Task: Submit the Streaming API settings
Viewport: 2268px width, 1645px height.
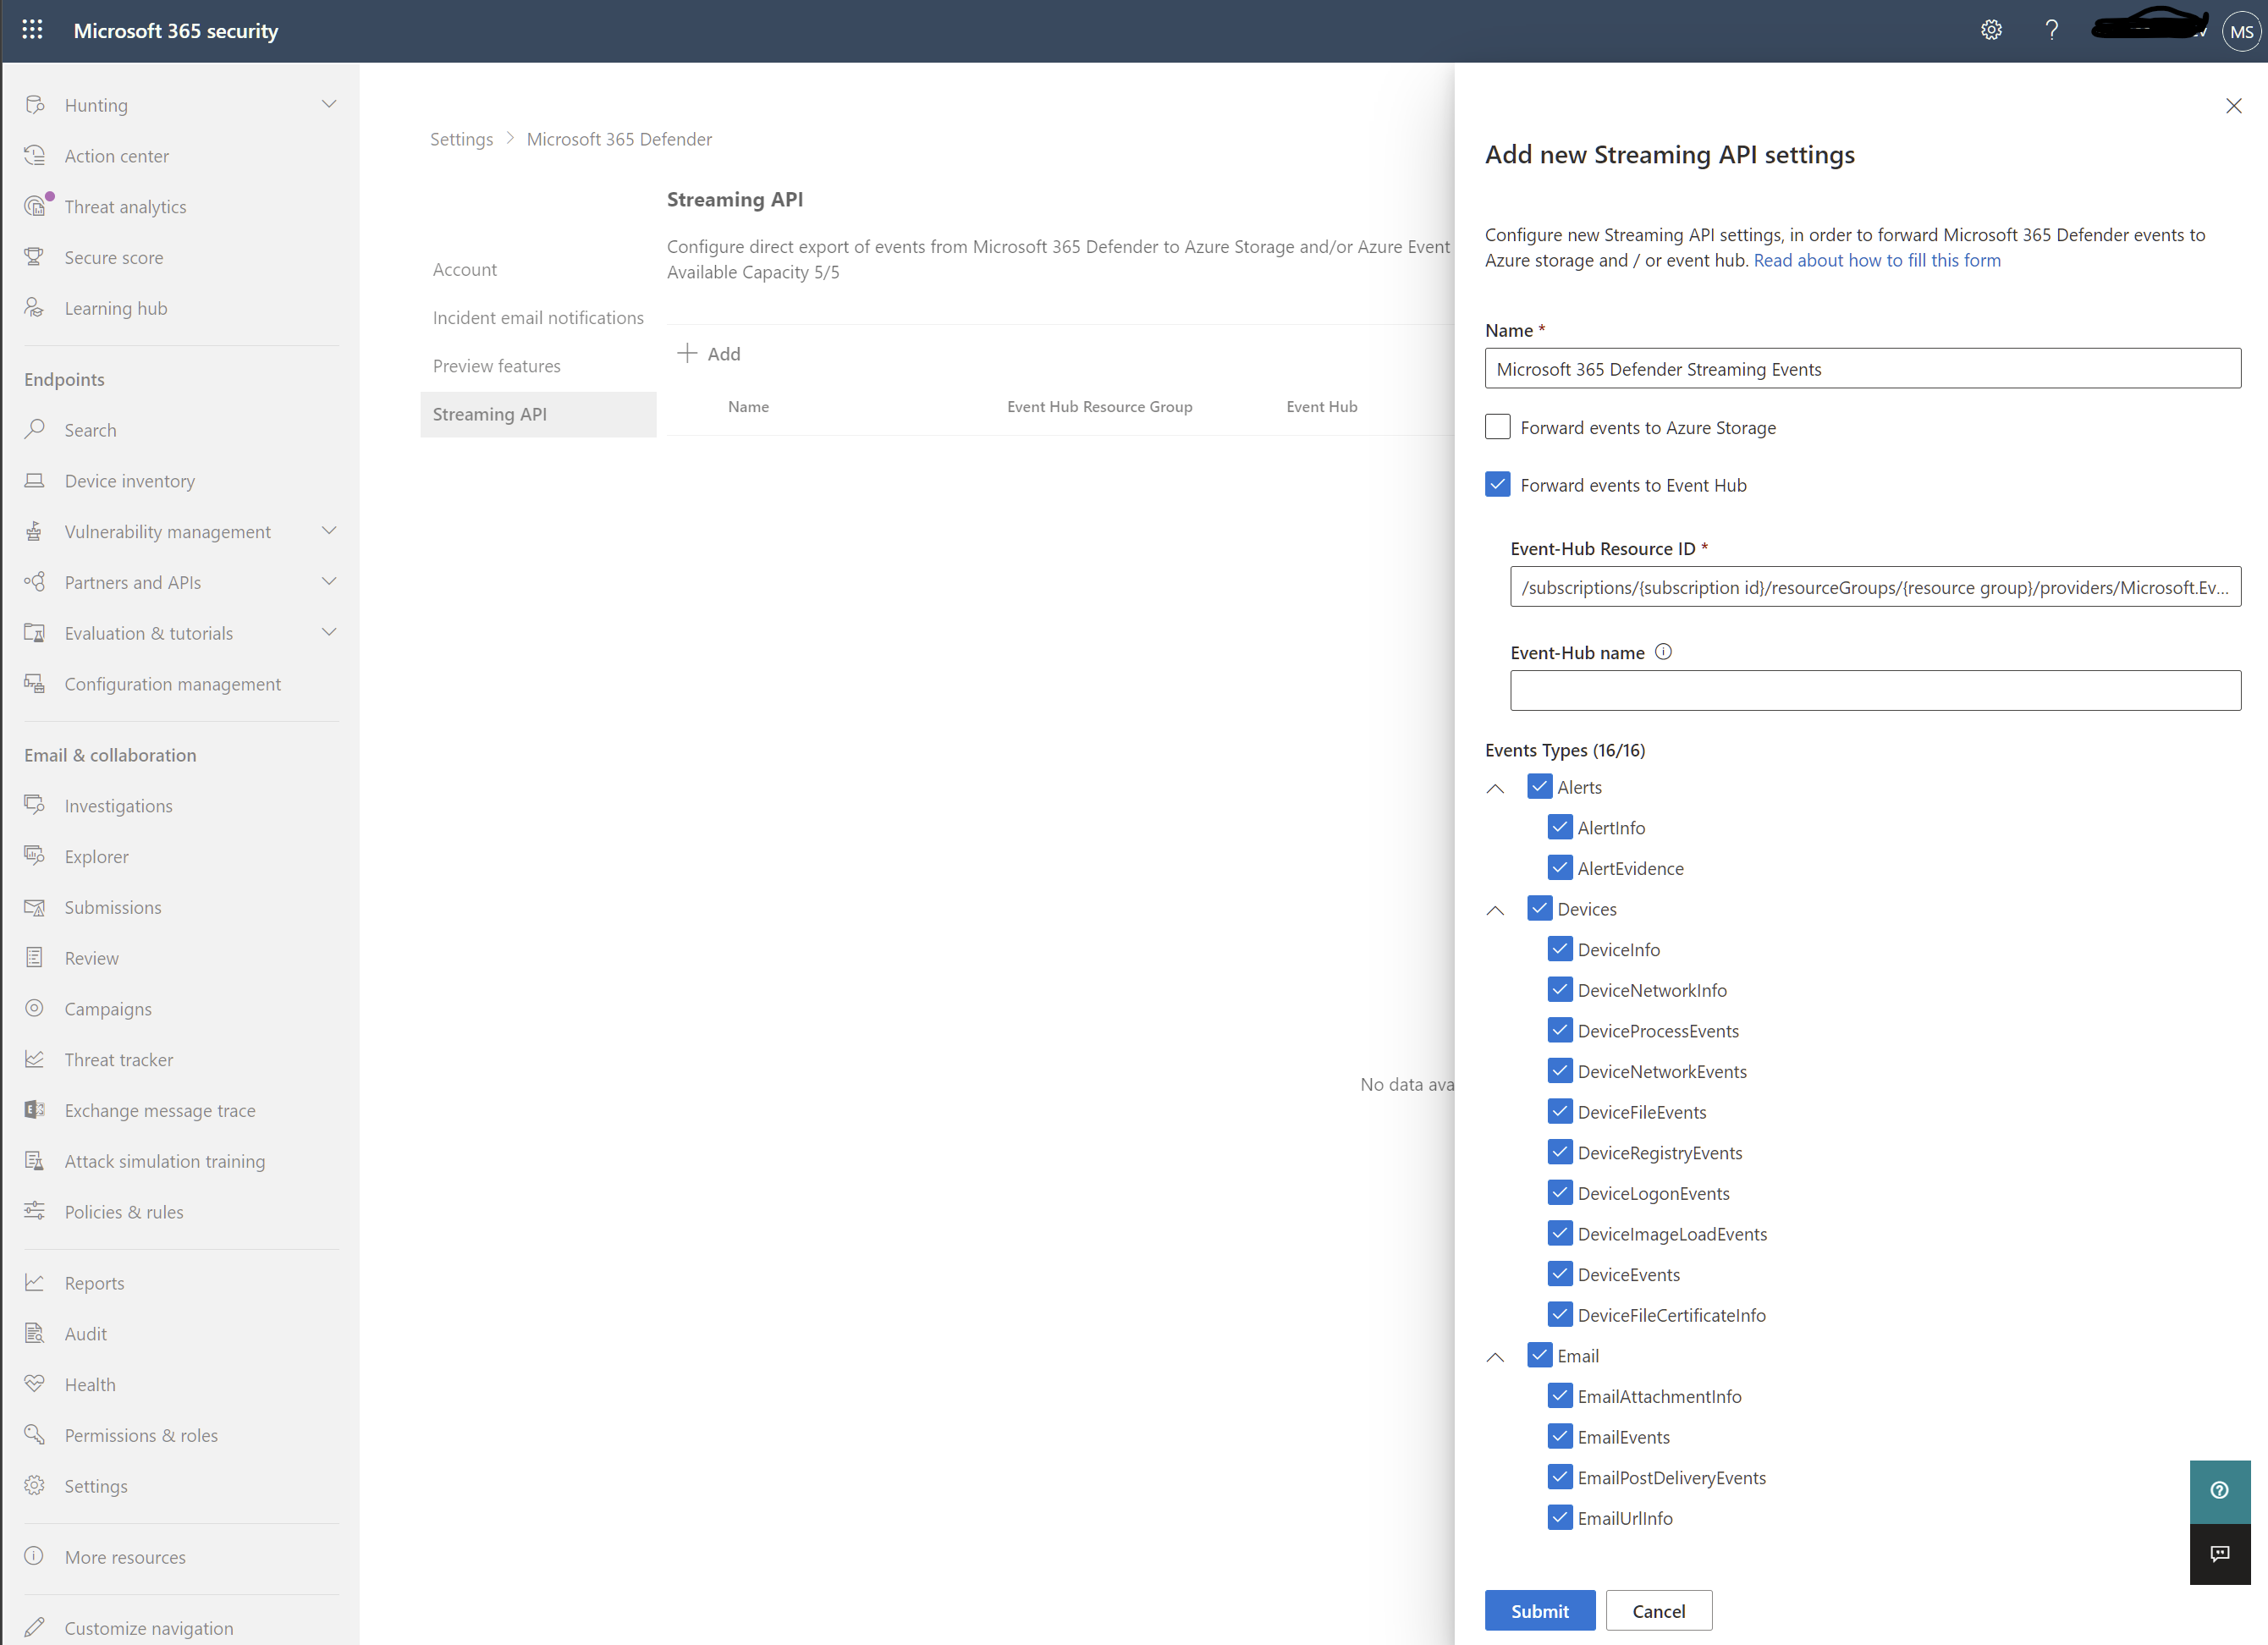Action: [x=1539, y=1610]
